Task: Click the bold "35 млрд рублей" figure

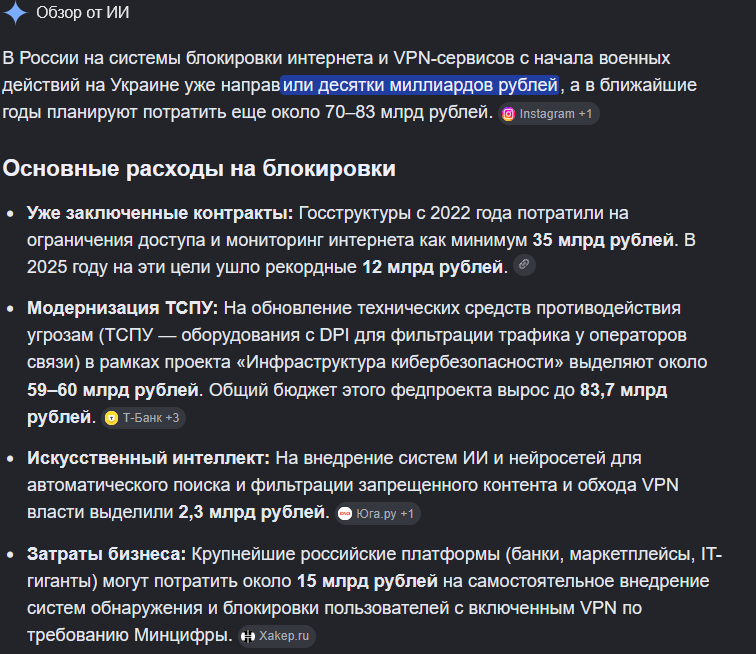Action: 603,240
